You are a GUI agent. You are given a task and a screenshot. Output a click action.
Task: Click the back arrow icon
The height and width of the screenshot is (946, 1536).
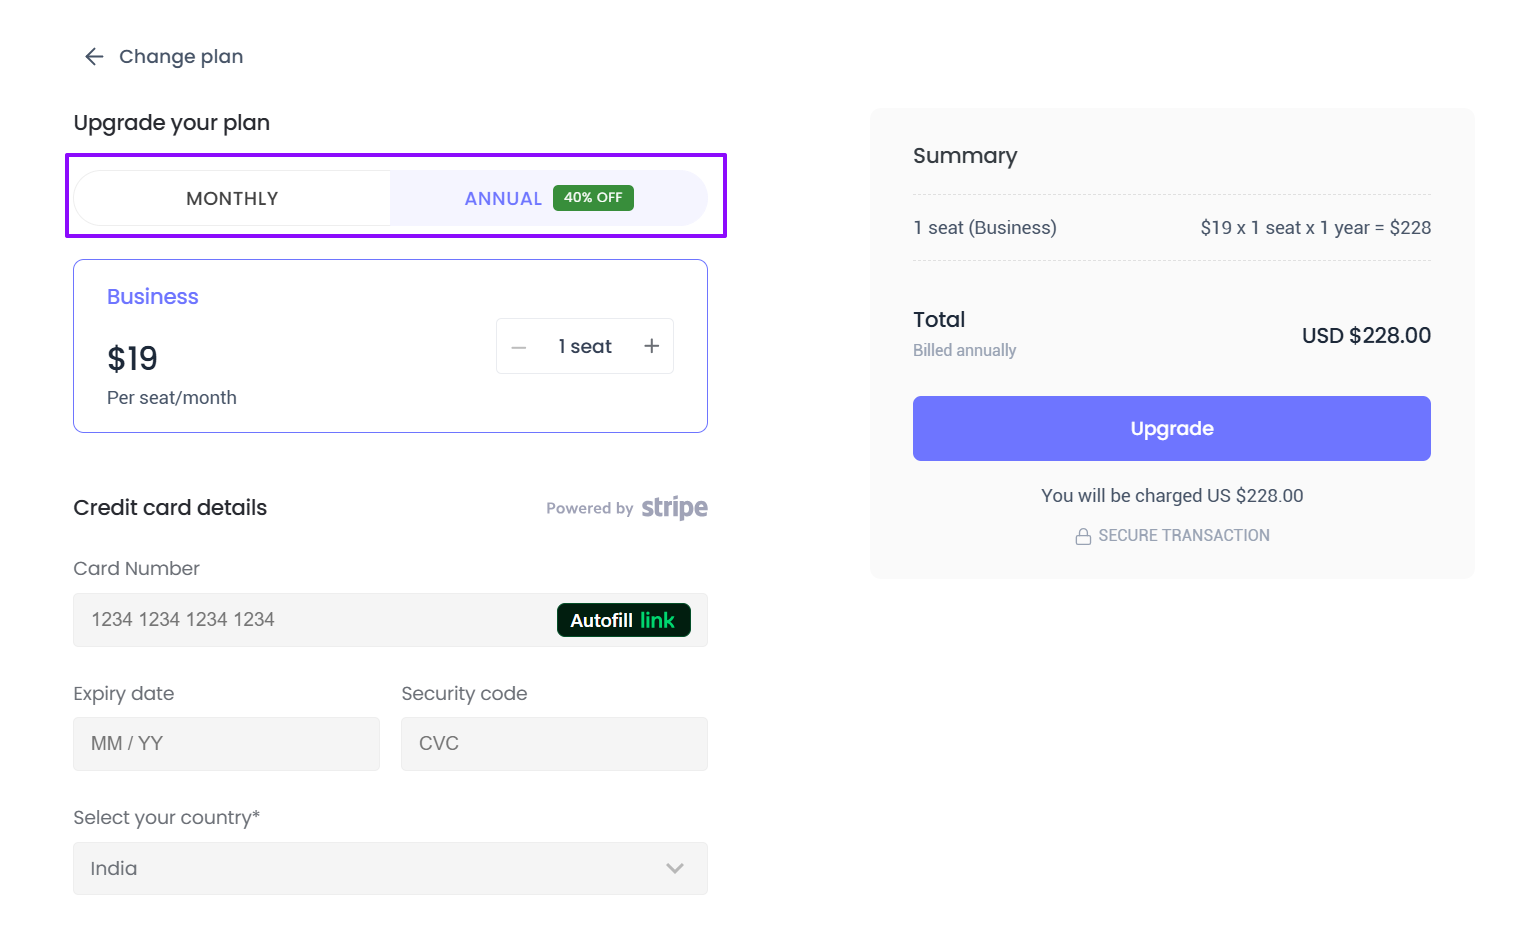pyautogui.click(x=94, y=57)
